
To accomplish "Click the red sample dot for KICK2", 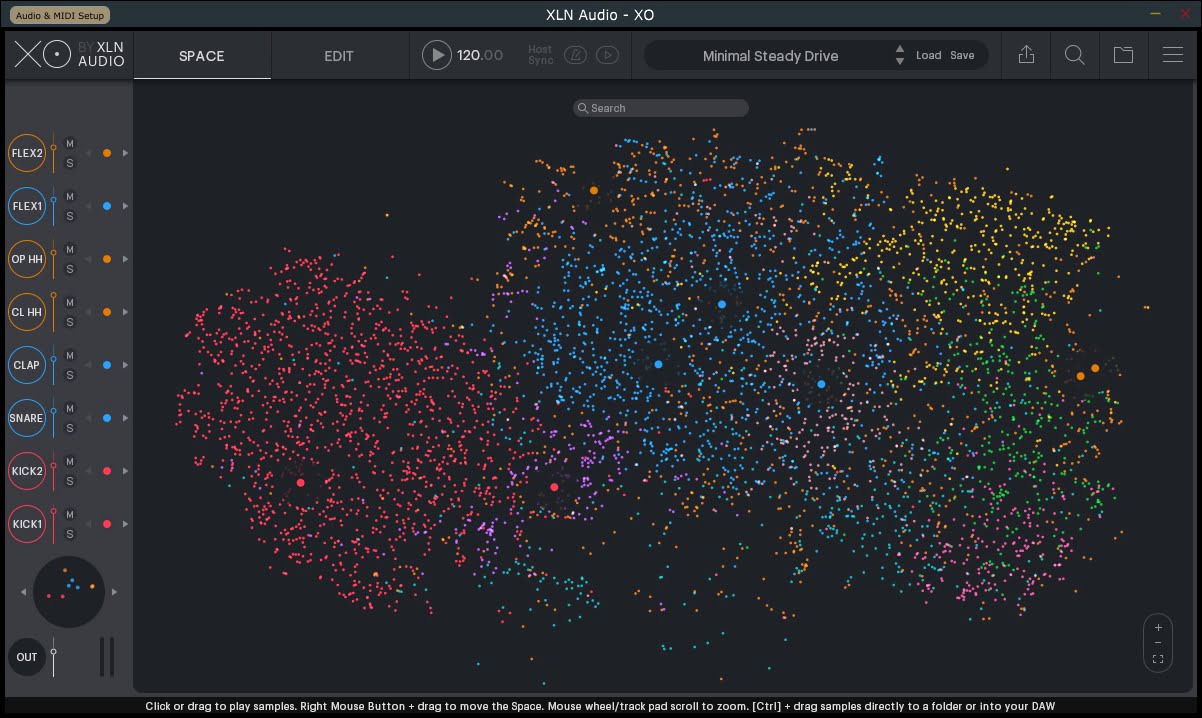I will pyautogui.click(x=107, y=471).
